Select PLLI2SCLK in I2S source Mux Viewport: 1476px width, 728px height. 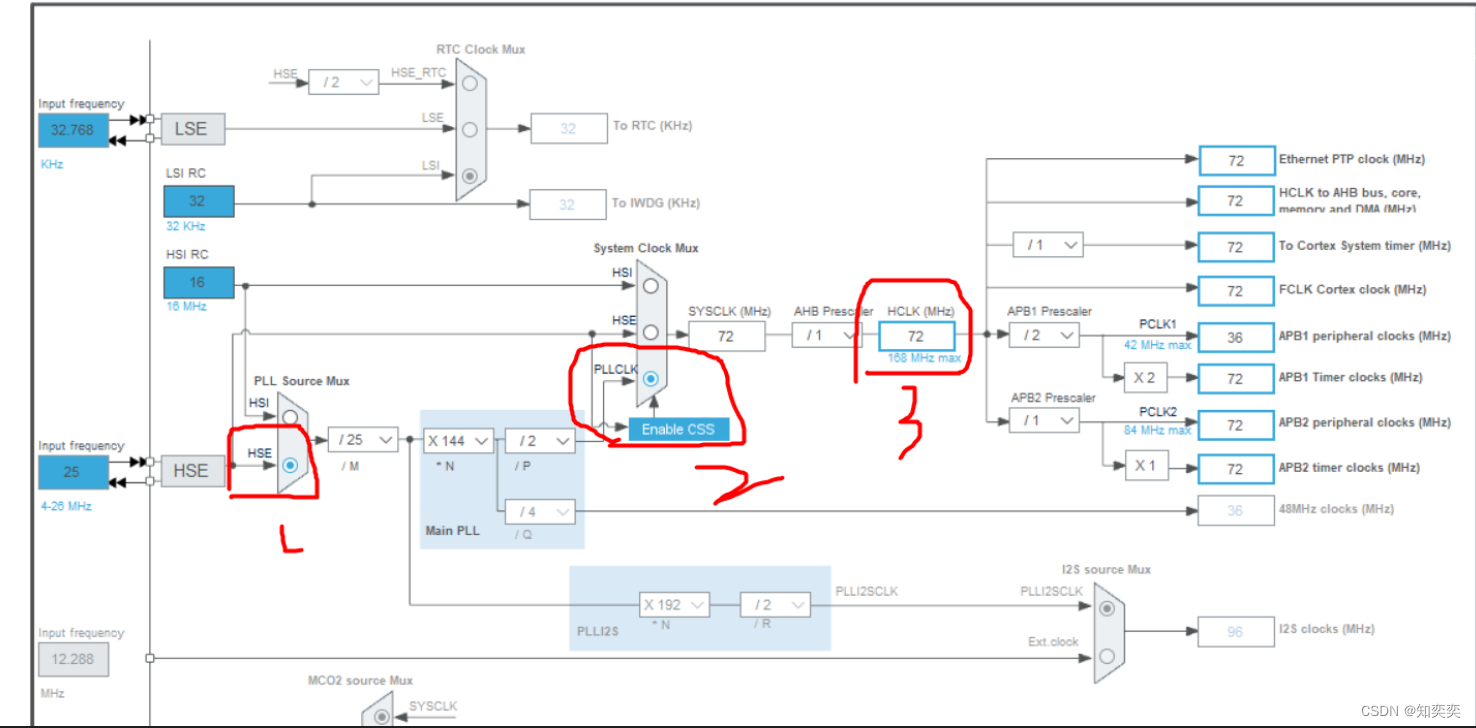point(1107,607)
